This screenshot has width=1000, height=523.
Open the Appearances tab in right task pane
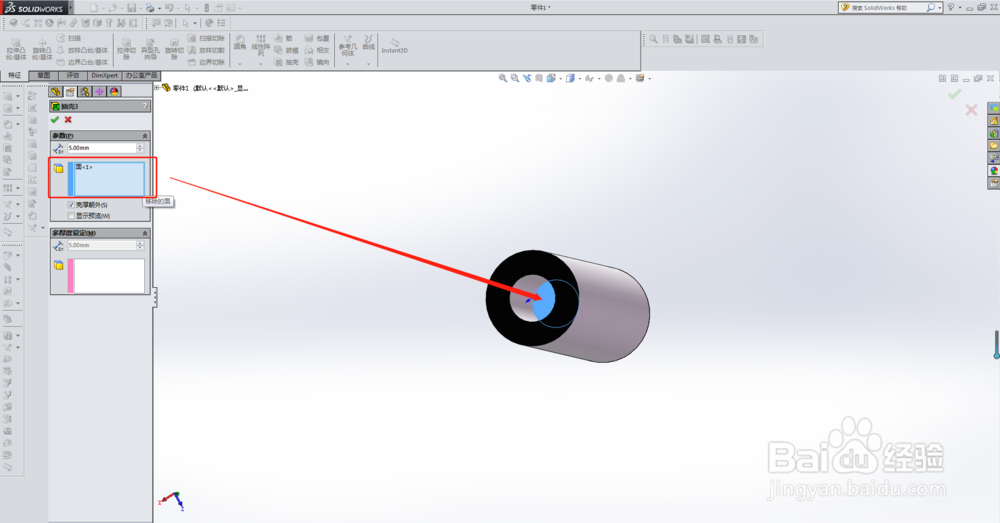pyautogui.click(x=994, y=171)
